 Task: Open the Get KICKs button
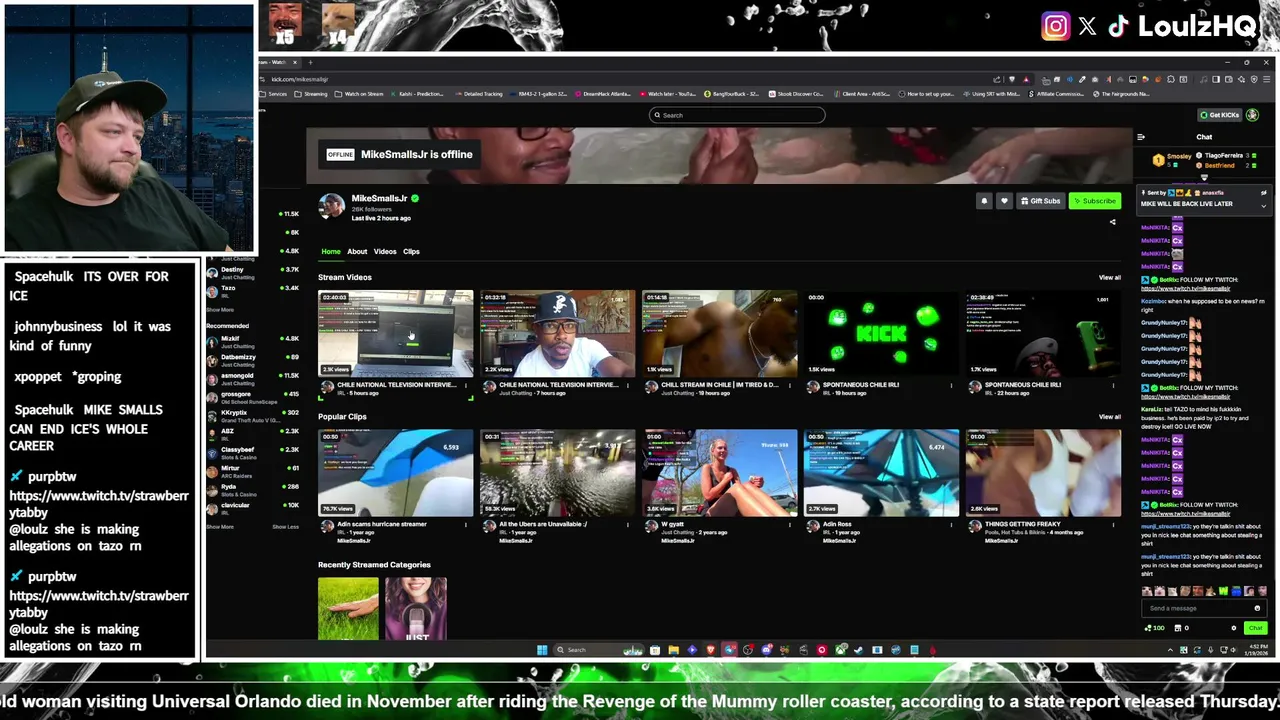[x=1220, y=115]
